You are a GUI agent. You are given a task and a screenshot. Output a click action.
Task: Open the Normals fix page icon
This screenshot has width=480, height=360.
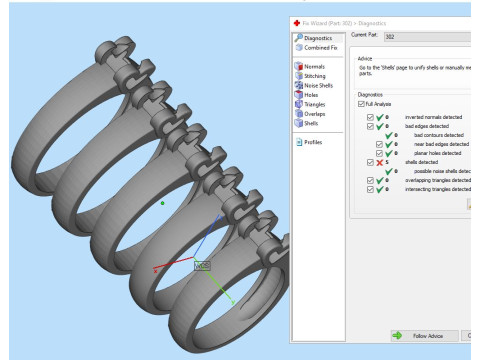pos(299,66)
